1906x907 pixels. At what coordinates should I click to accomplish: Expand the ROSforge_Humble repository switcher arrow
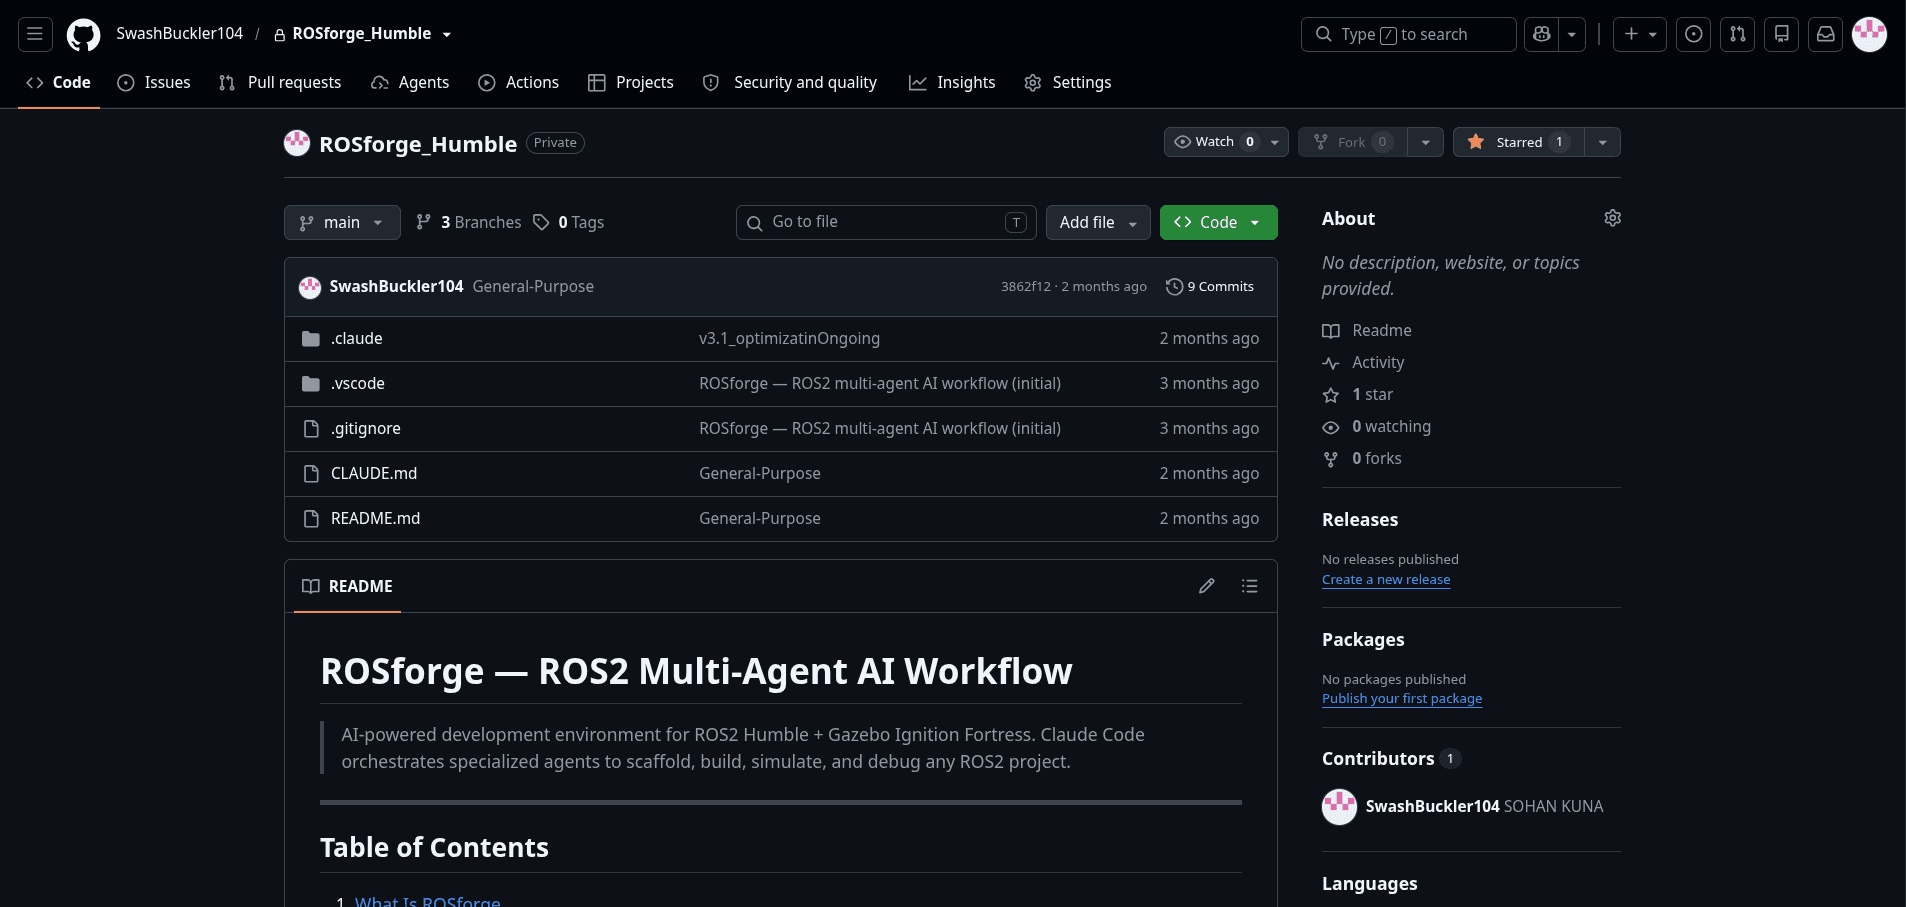pyautogui.click(x=447, y=34)
